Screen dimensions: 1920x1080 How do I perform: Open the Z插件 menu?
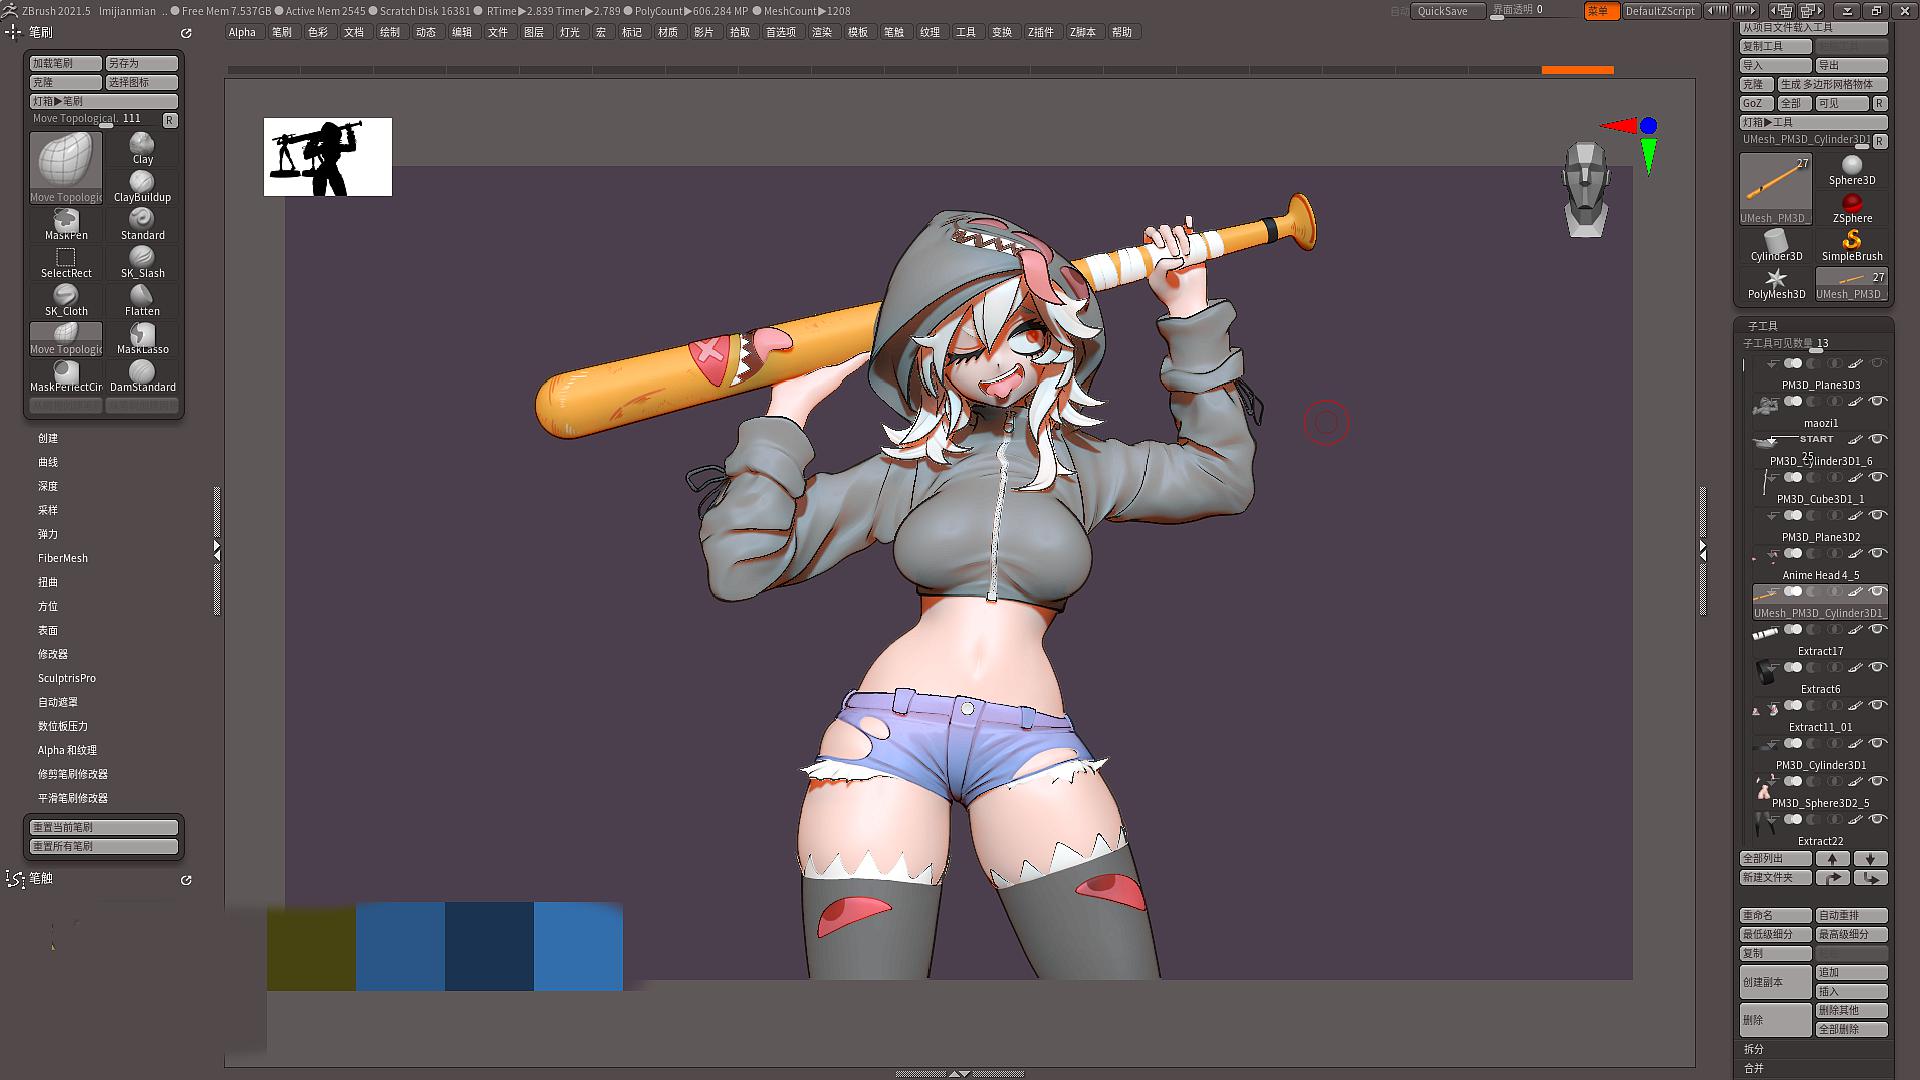click(x=1040, y=32)
